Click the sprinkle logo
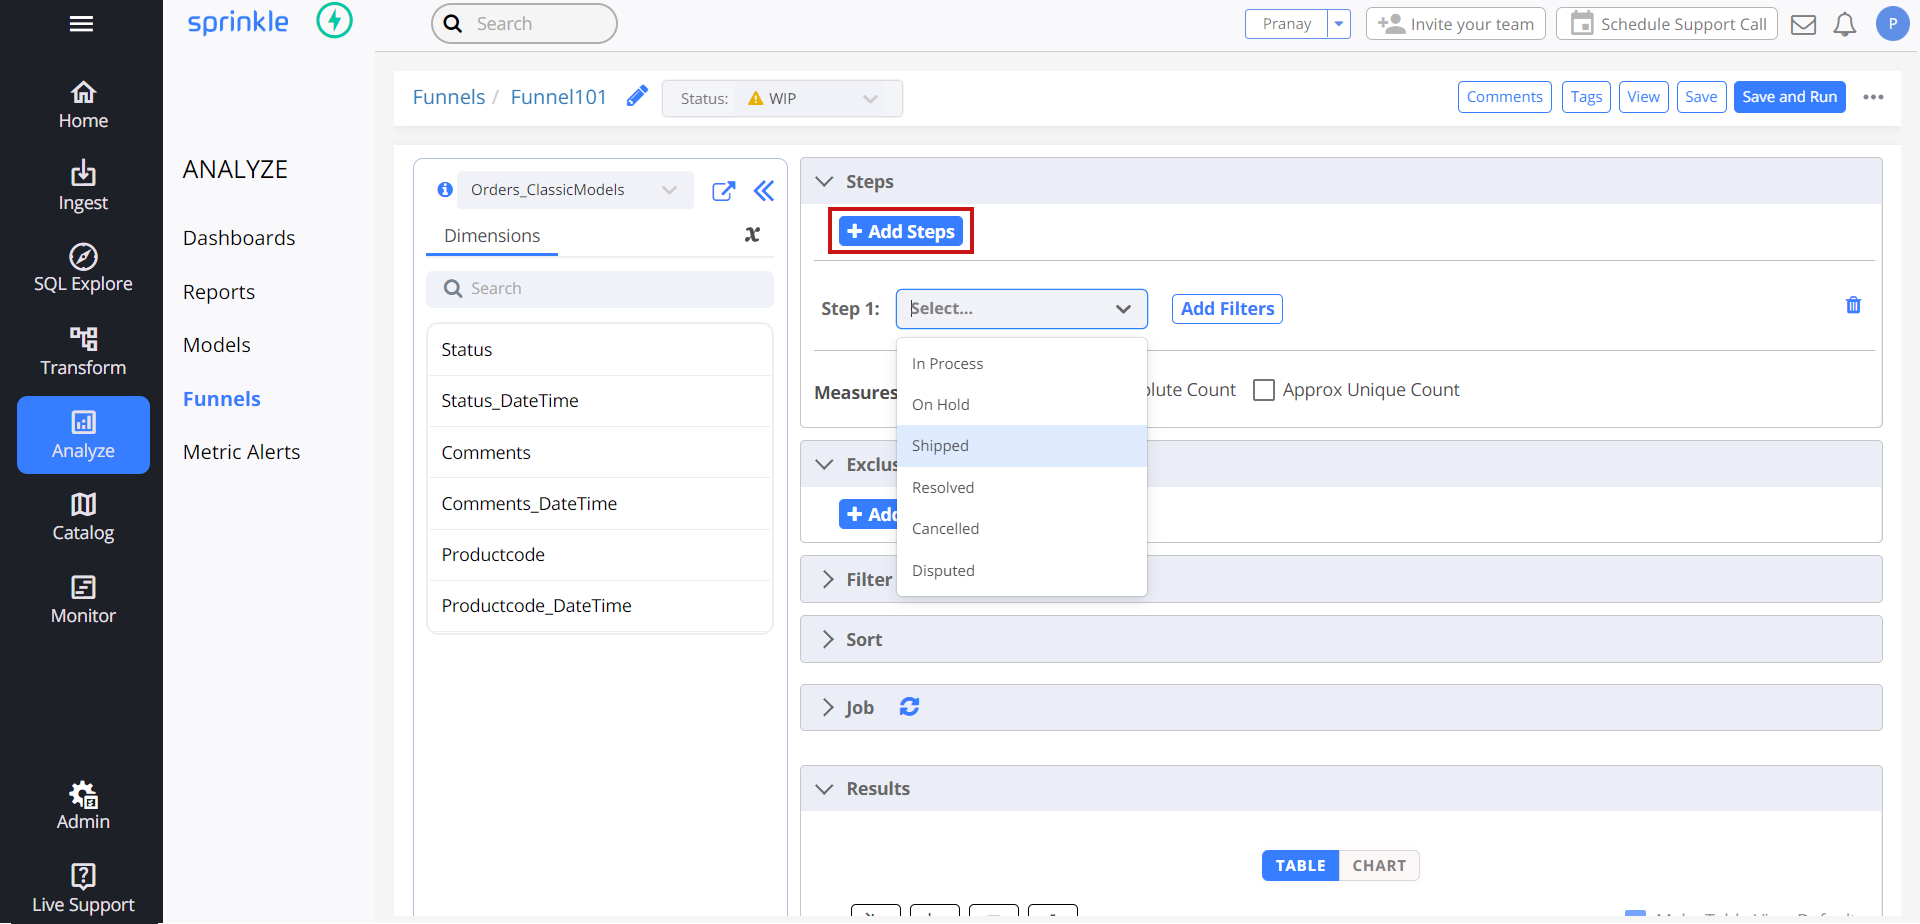Screen dimensions: 1920x924 click(238, 23)
